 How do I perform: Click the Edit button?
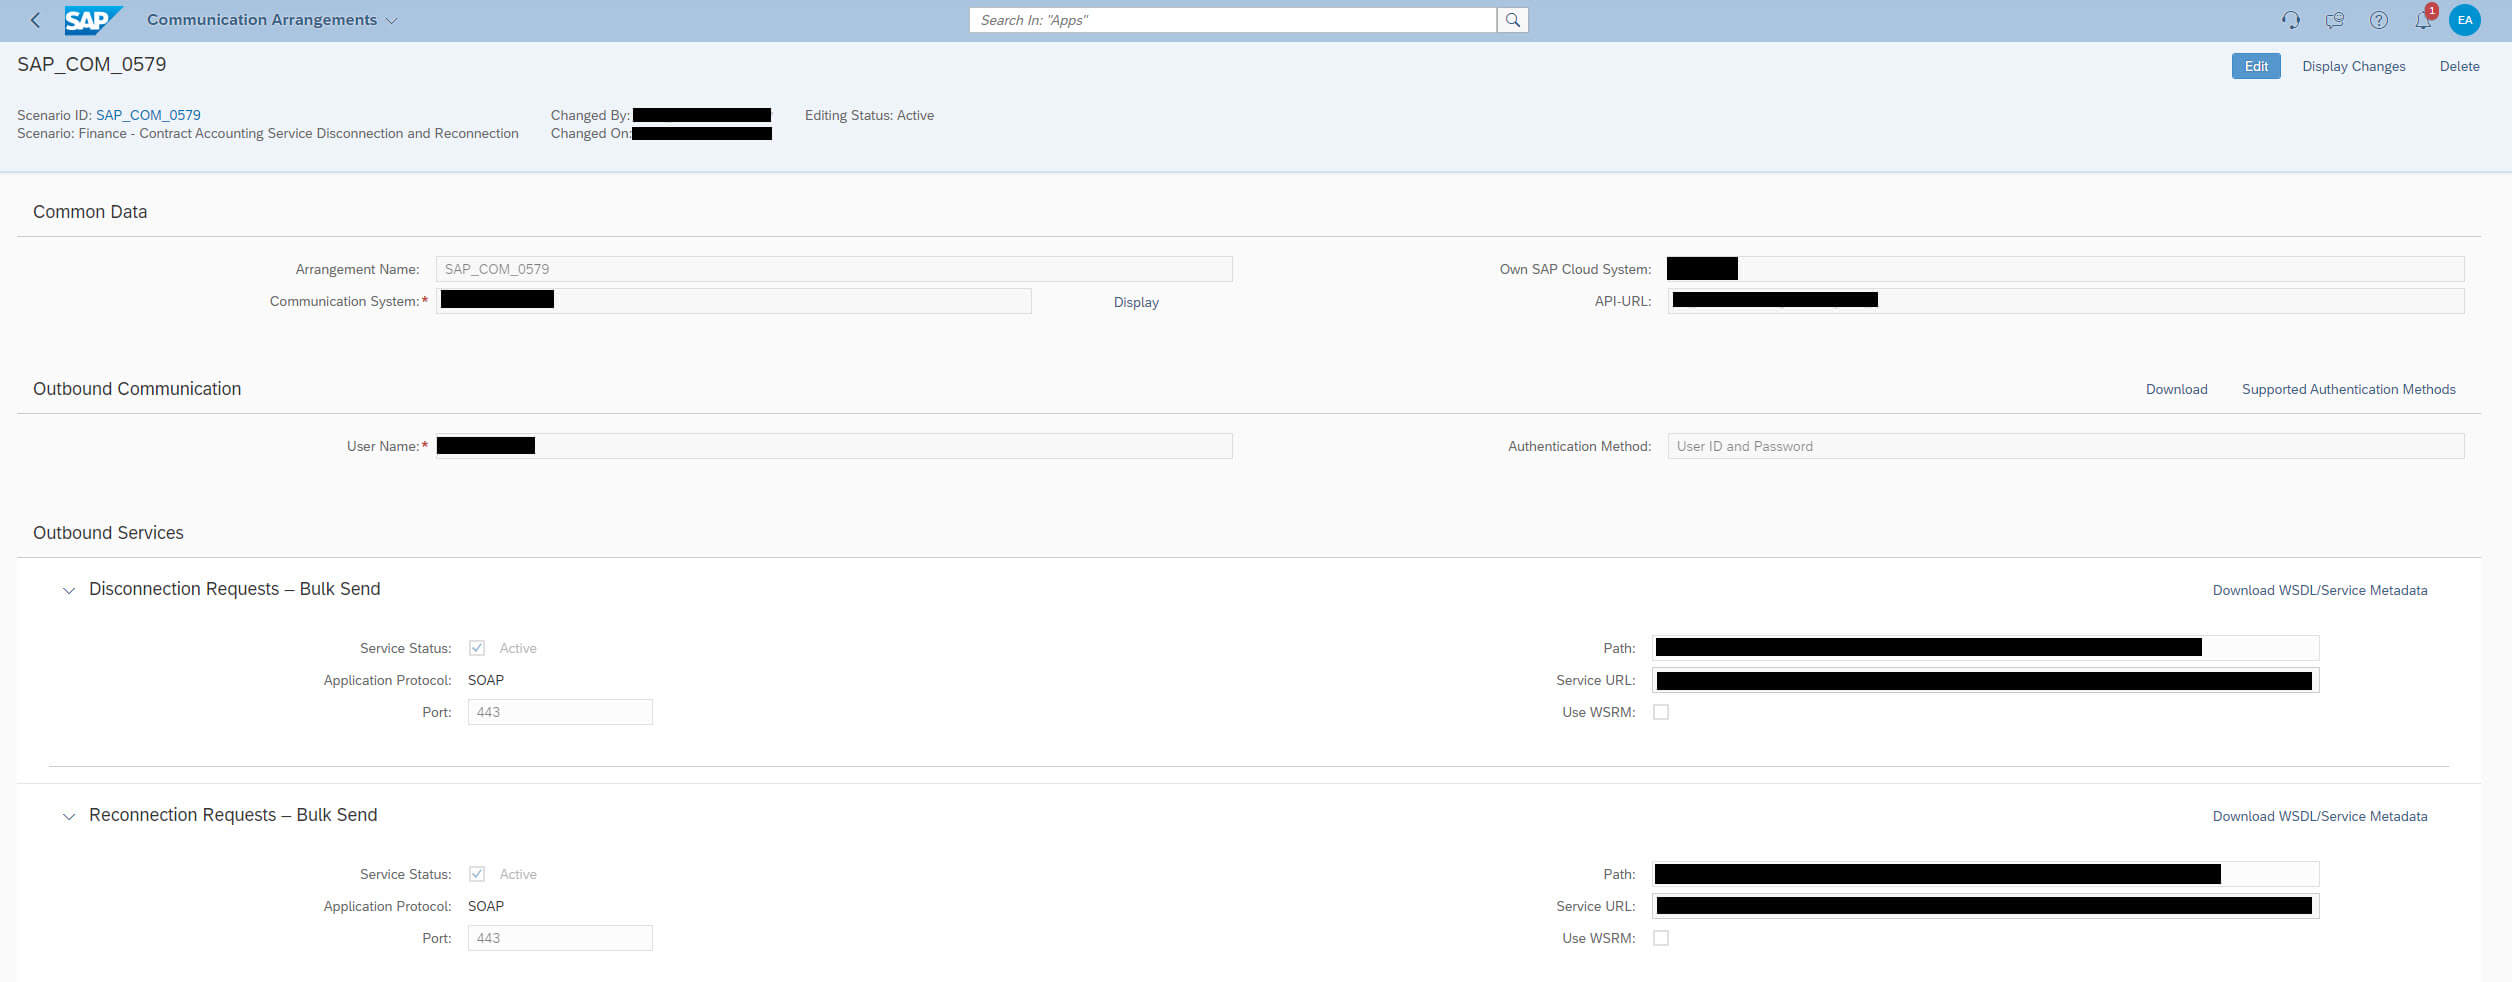[x=2256, y=66]
